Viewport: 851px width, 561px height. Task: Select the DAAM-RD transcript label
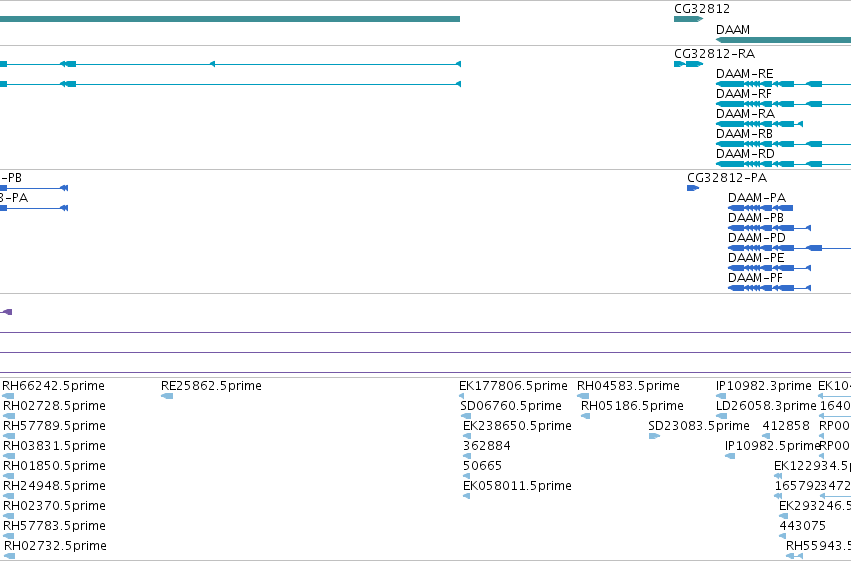[x=745, y=154]
